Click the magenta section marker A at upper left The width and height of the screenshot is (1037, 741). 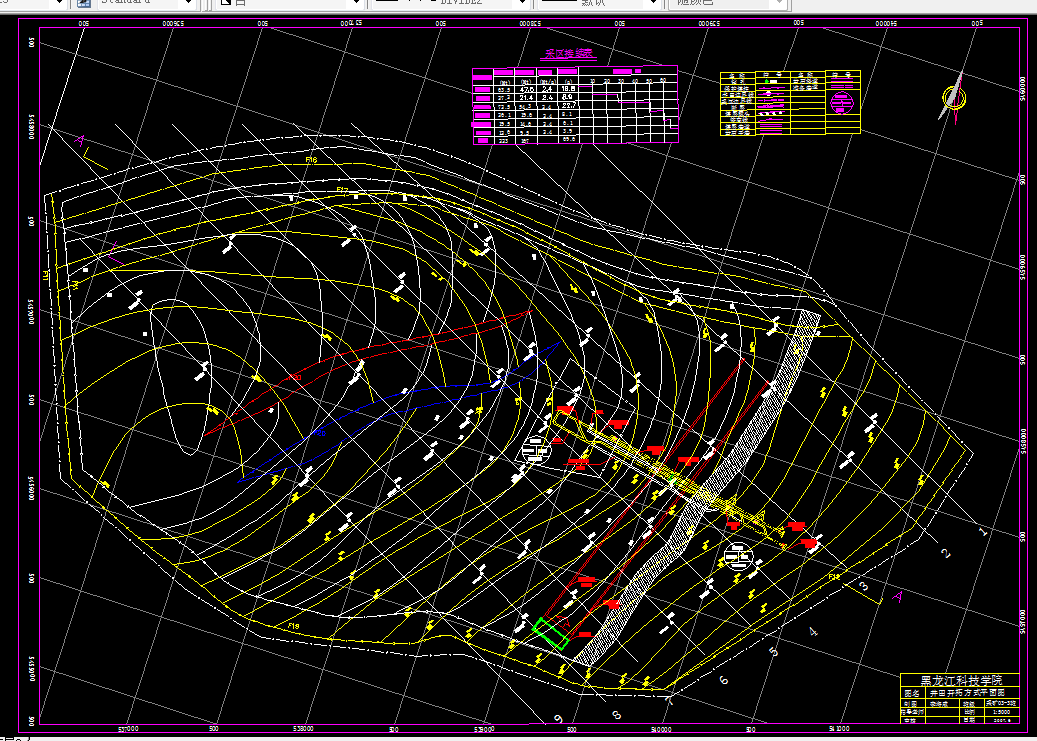(x=80, y=140)
